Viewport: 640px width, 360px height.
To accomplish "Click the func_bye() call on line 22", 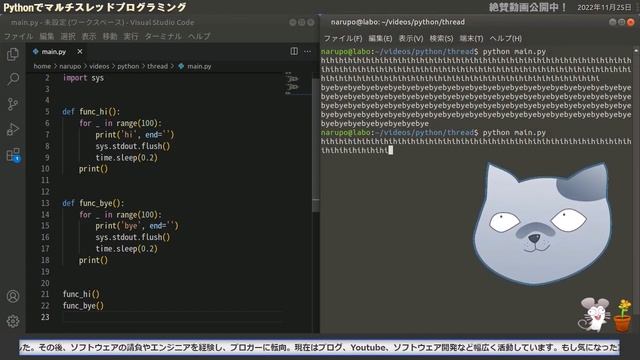I will click(x=83, y=306).
